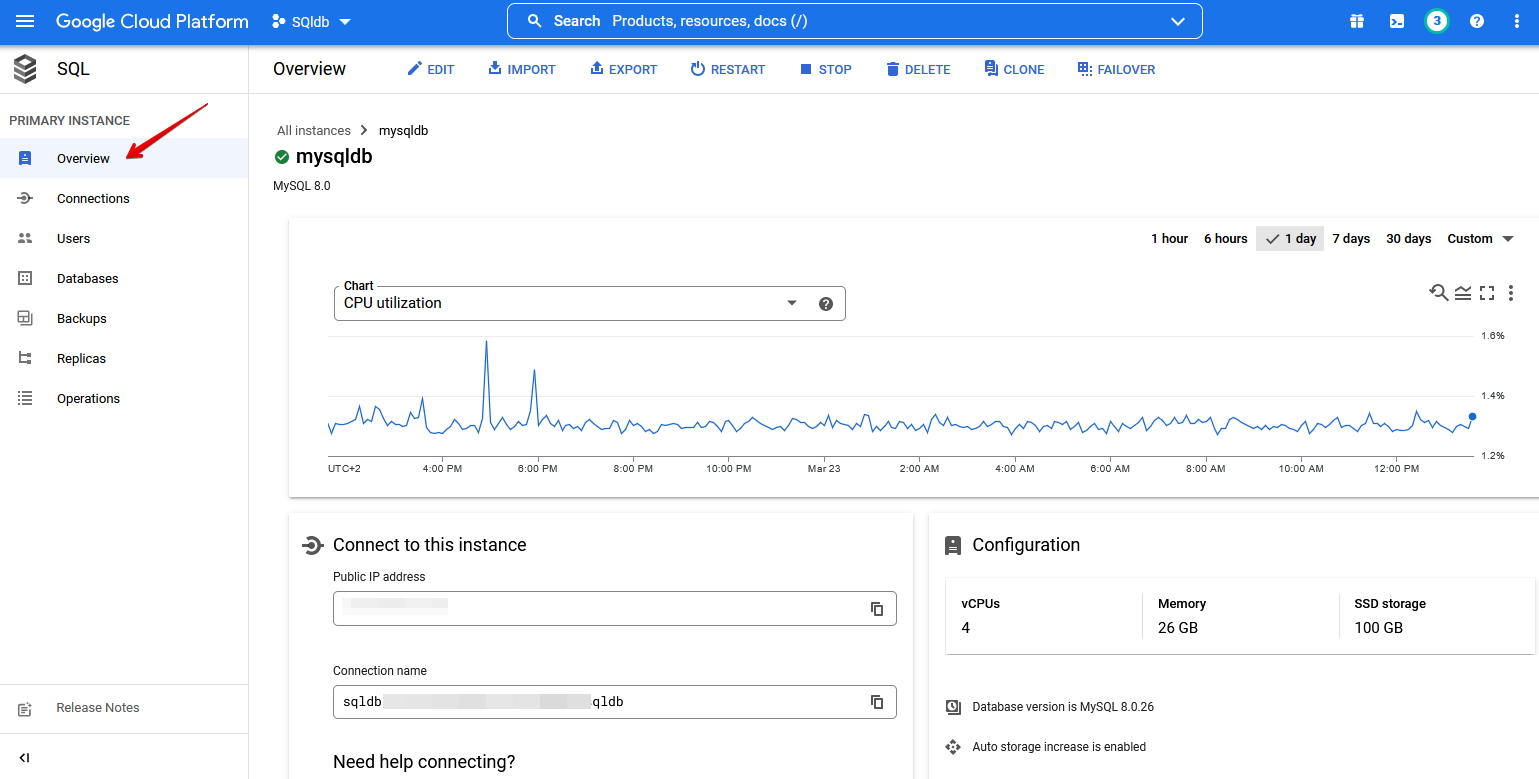1539x779 pixels.
Task: Click the Edit pencil button
Action: tap(430, 69)
